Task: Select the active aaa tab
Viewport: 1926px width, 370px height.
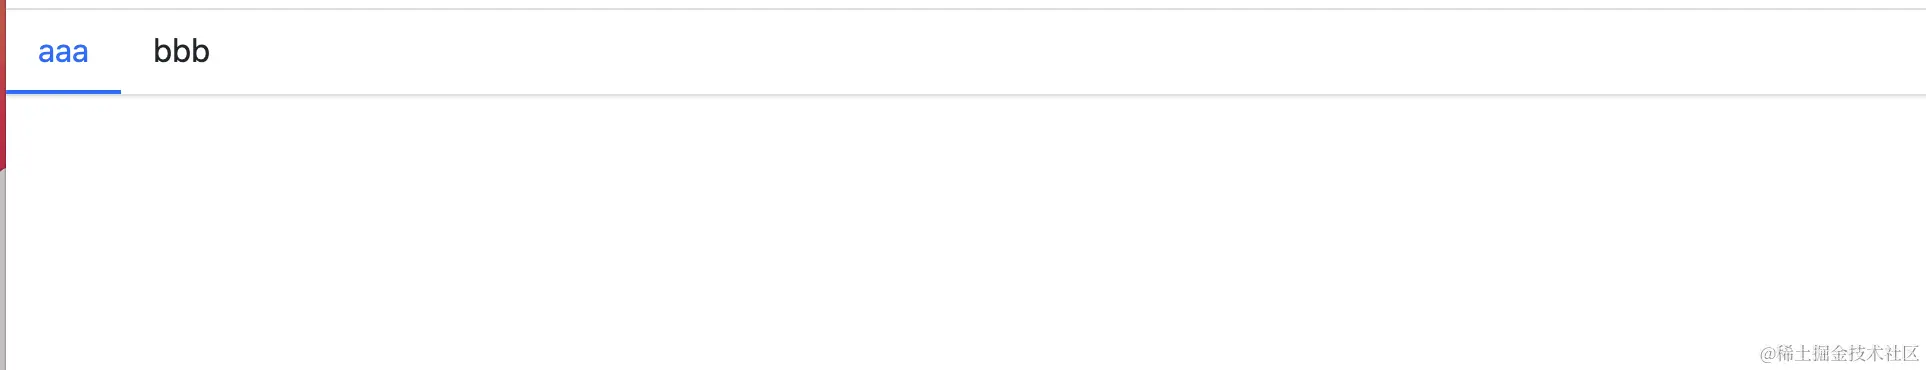Action: [x=63, y=51]
